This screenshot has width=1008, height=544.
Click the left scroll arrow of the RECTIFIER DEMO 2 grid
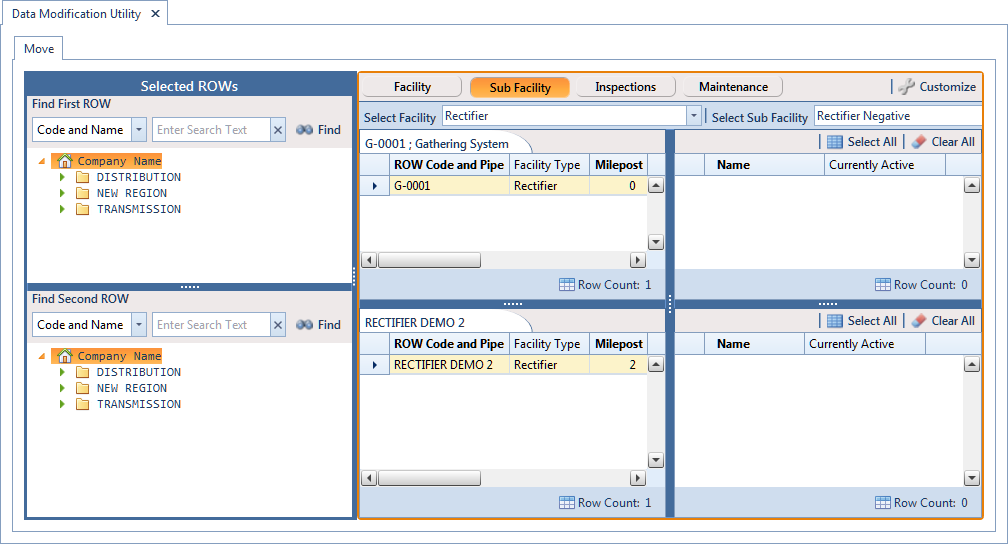coord(369,478)
